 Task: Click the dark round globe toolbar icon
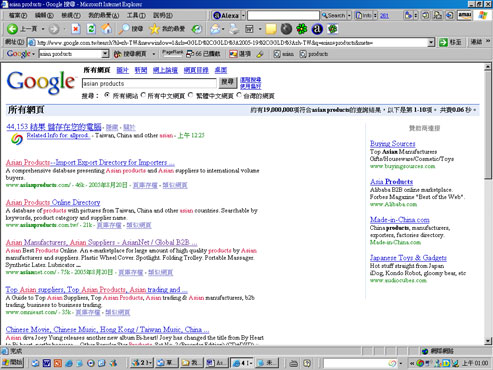pos(286,29)
